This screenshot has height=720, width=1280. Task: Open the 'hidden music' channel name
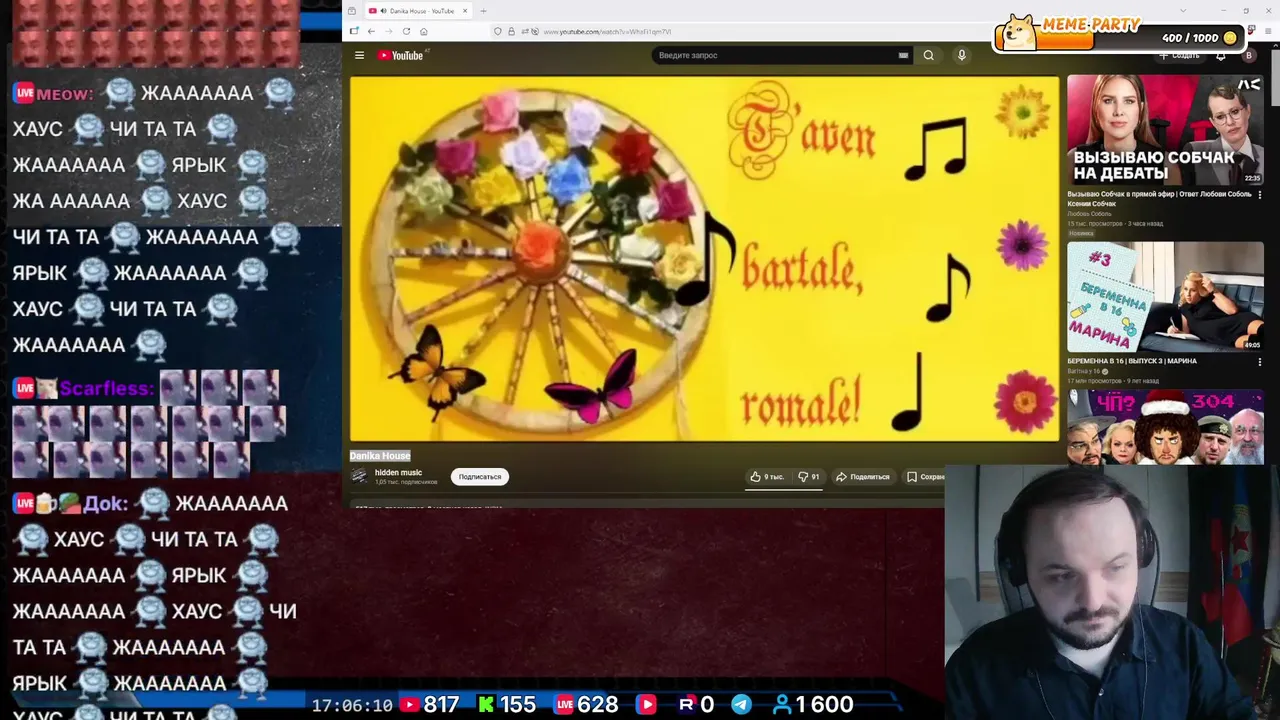[399, 472]
